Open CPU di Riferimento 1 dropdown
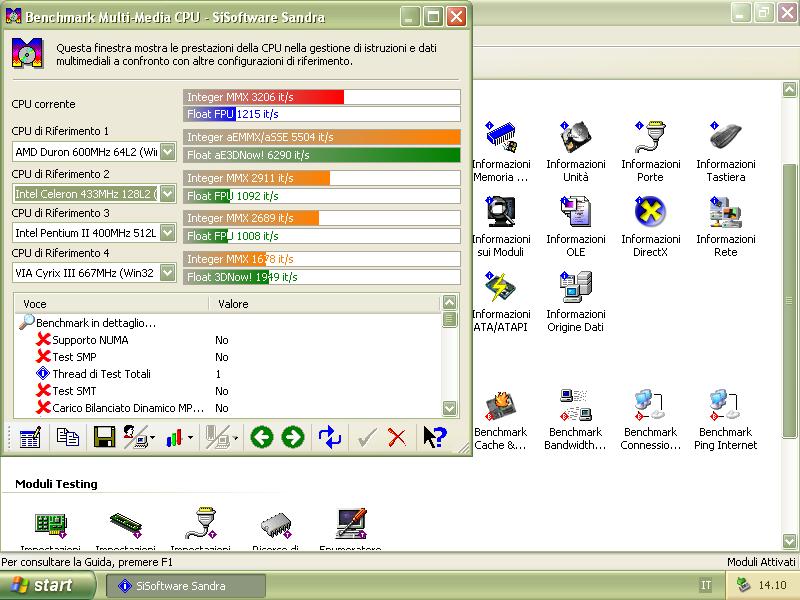800x600 pixels. [x=167, y=152]
